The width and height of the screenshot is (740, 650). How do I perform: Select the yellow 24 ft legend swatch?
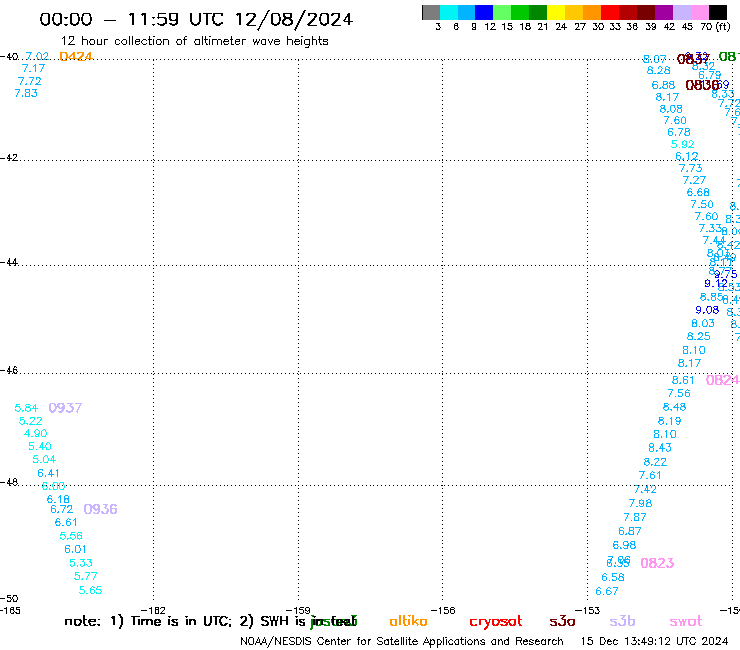tap(556, 12)
